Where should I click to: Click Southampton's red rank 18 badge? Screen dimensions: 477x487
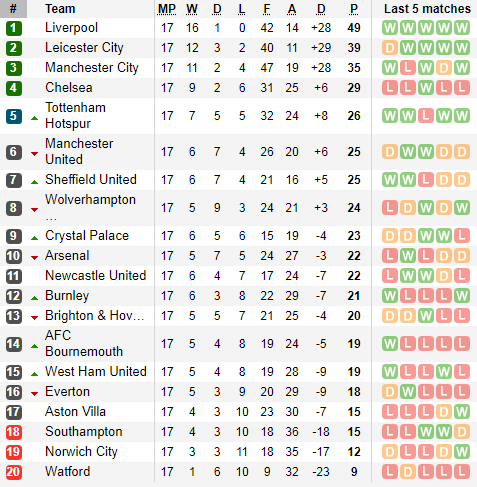click(x=14, y=432)
